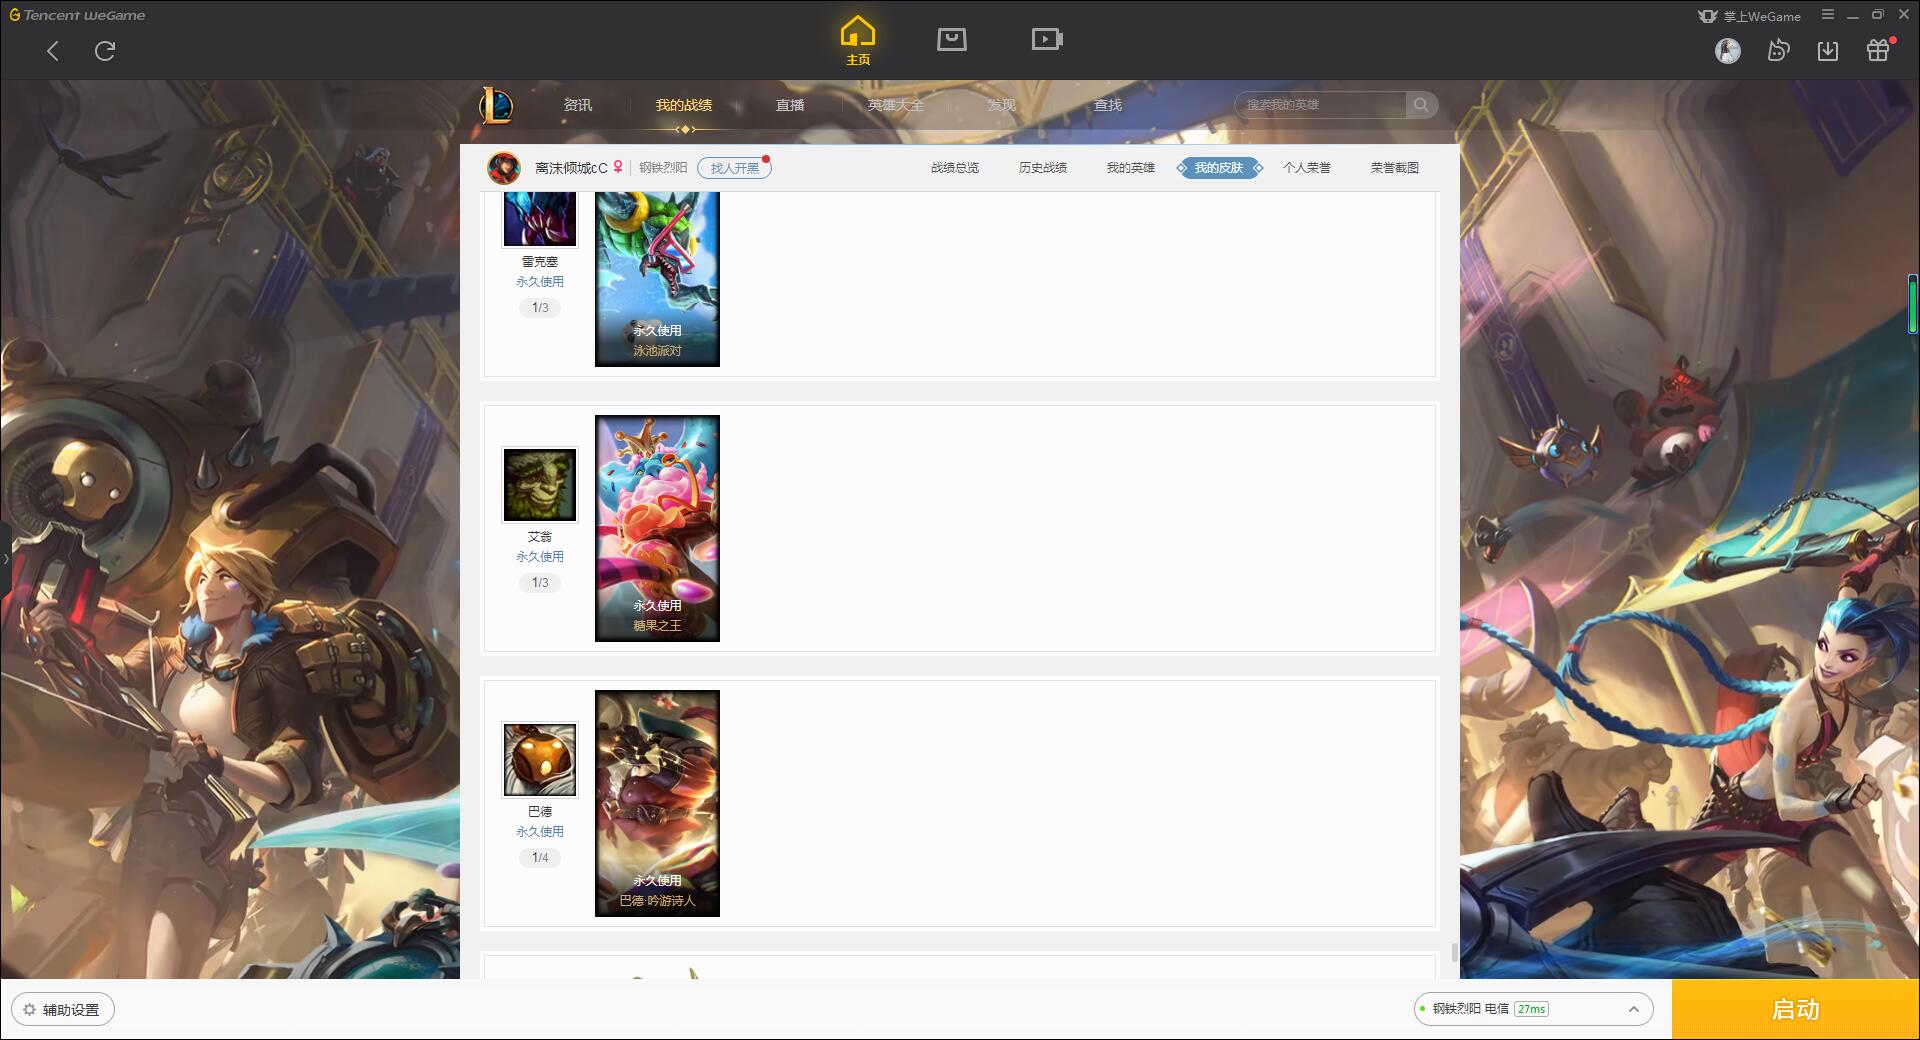Click 永久使用 under the 巴德 name
The width and height of the screenshot is (1920, 1040).
pos(540,832)
